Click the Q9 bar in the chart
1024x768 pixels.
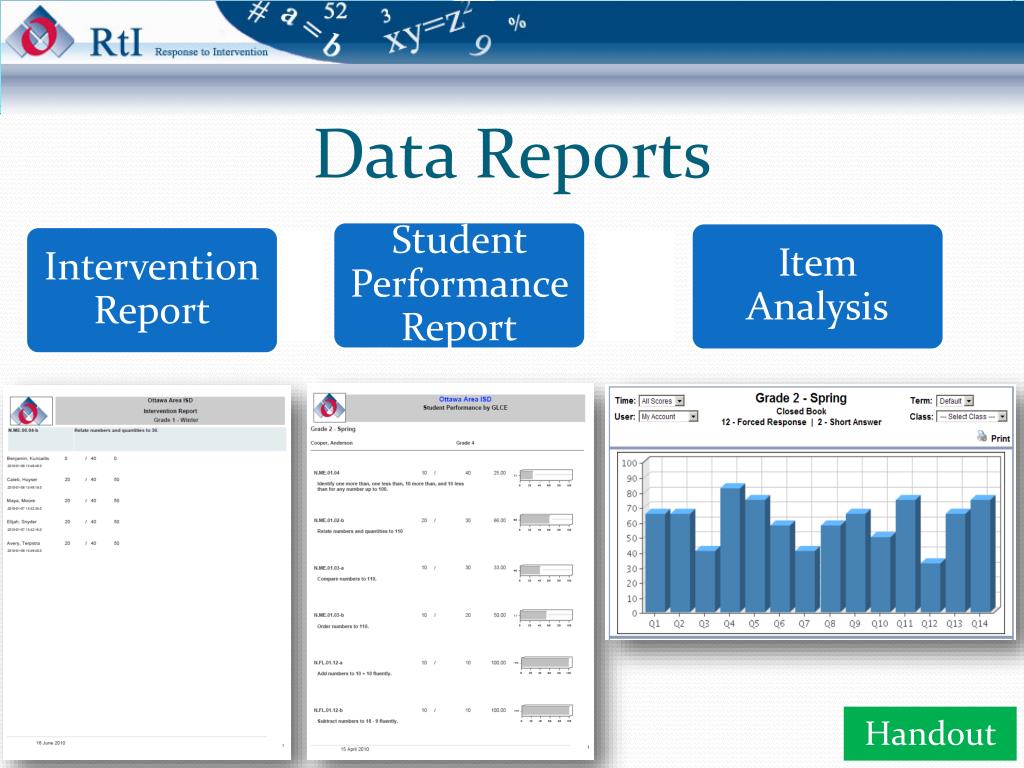857,561
